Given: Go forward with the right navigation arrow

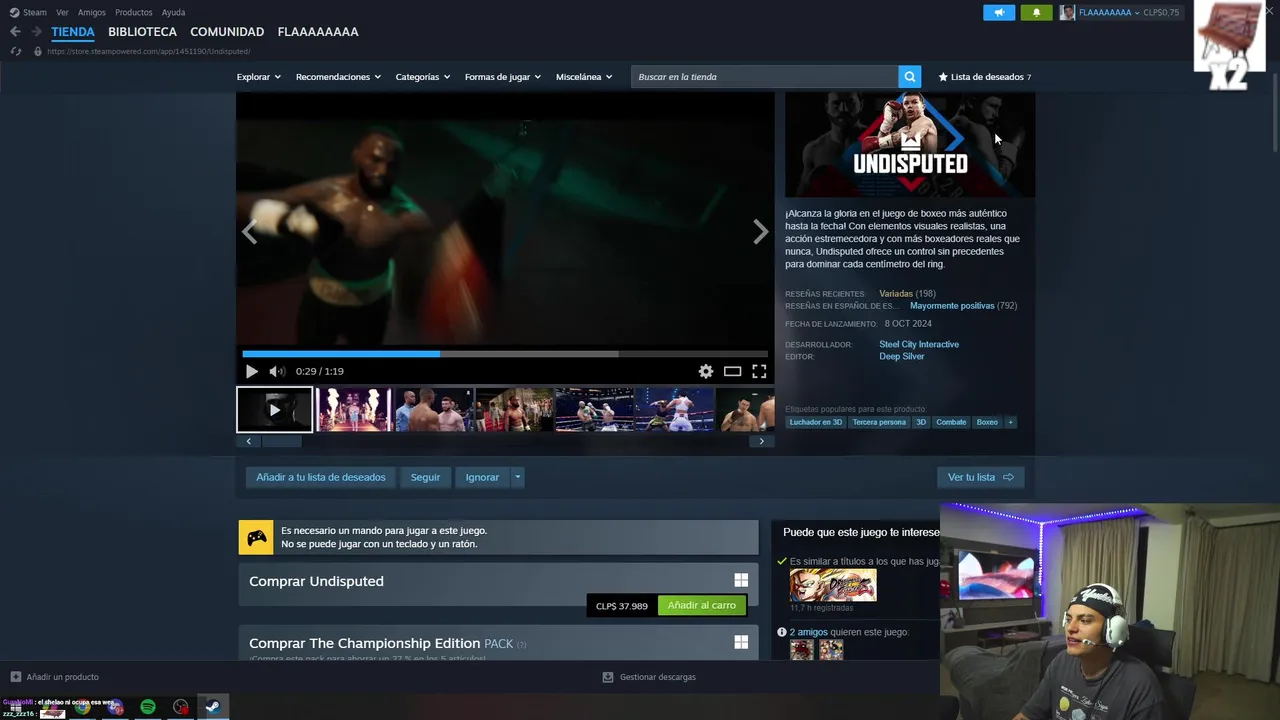Looking at the screenshot, I should click(36, 32).
